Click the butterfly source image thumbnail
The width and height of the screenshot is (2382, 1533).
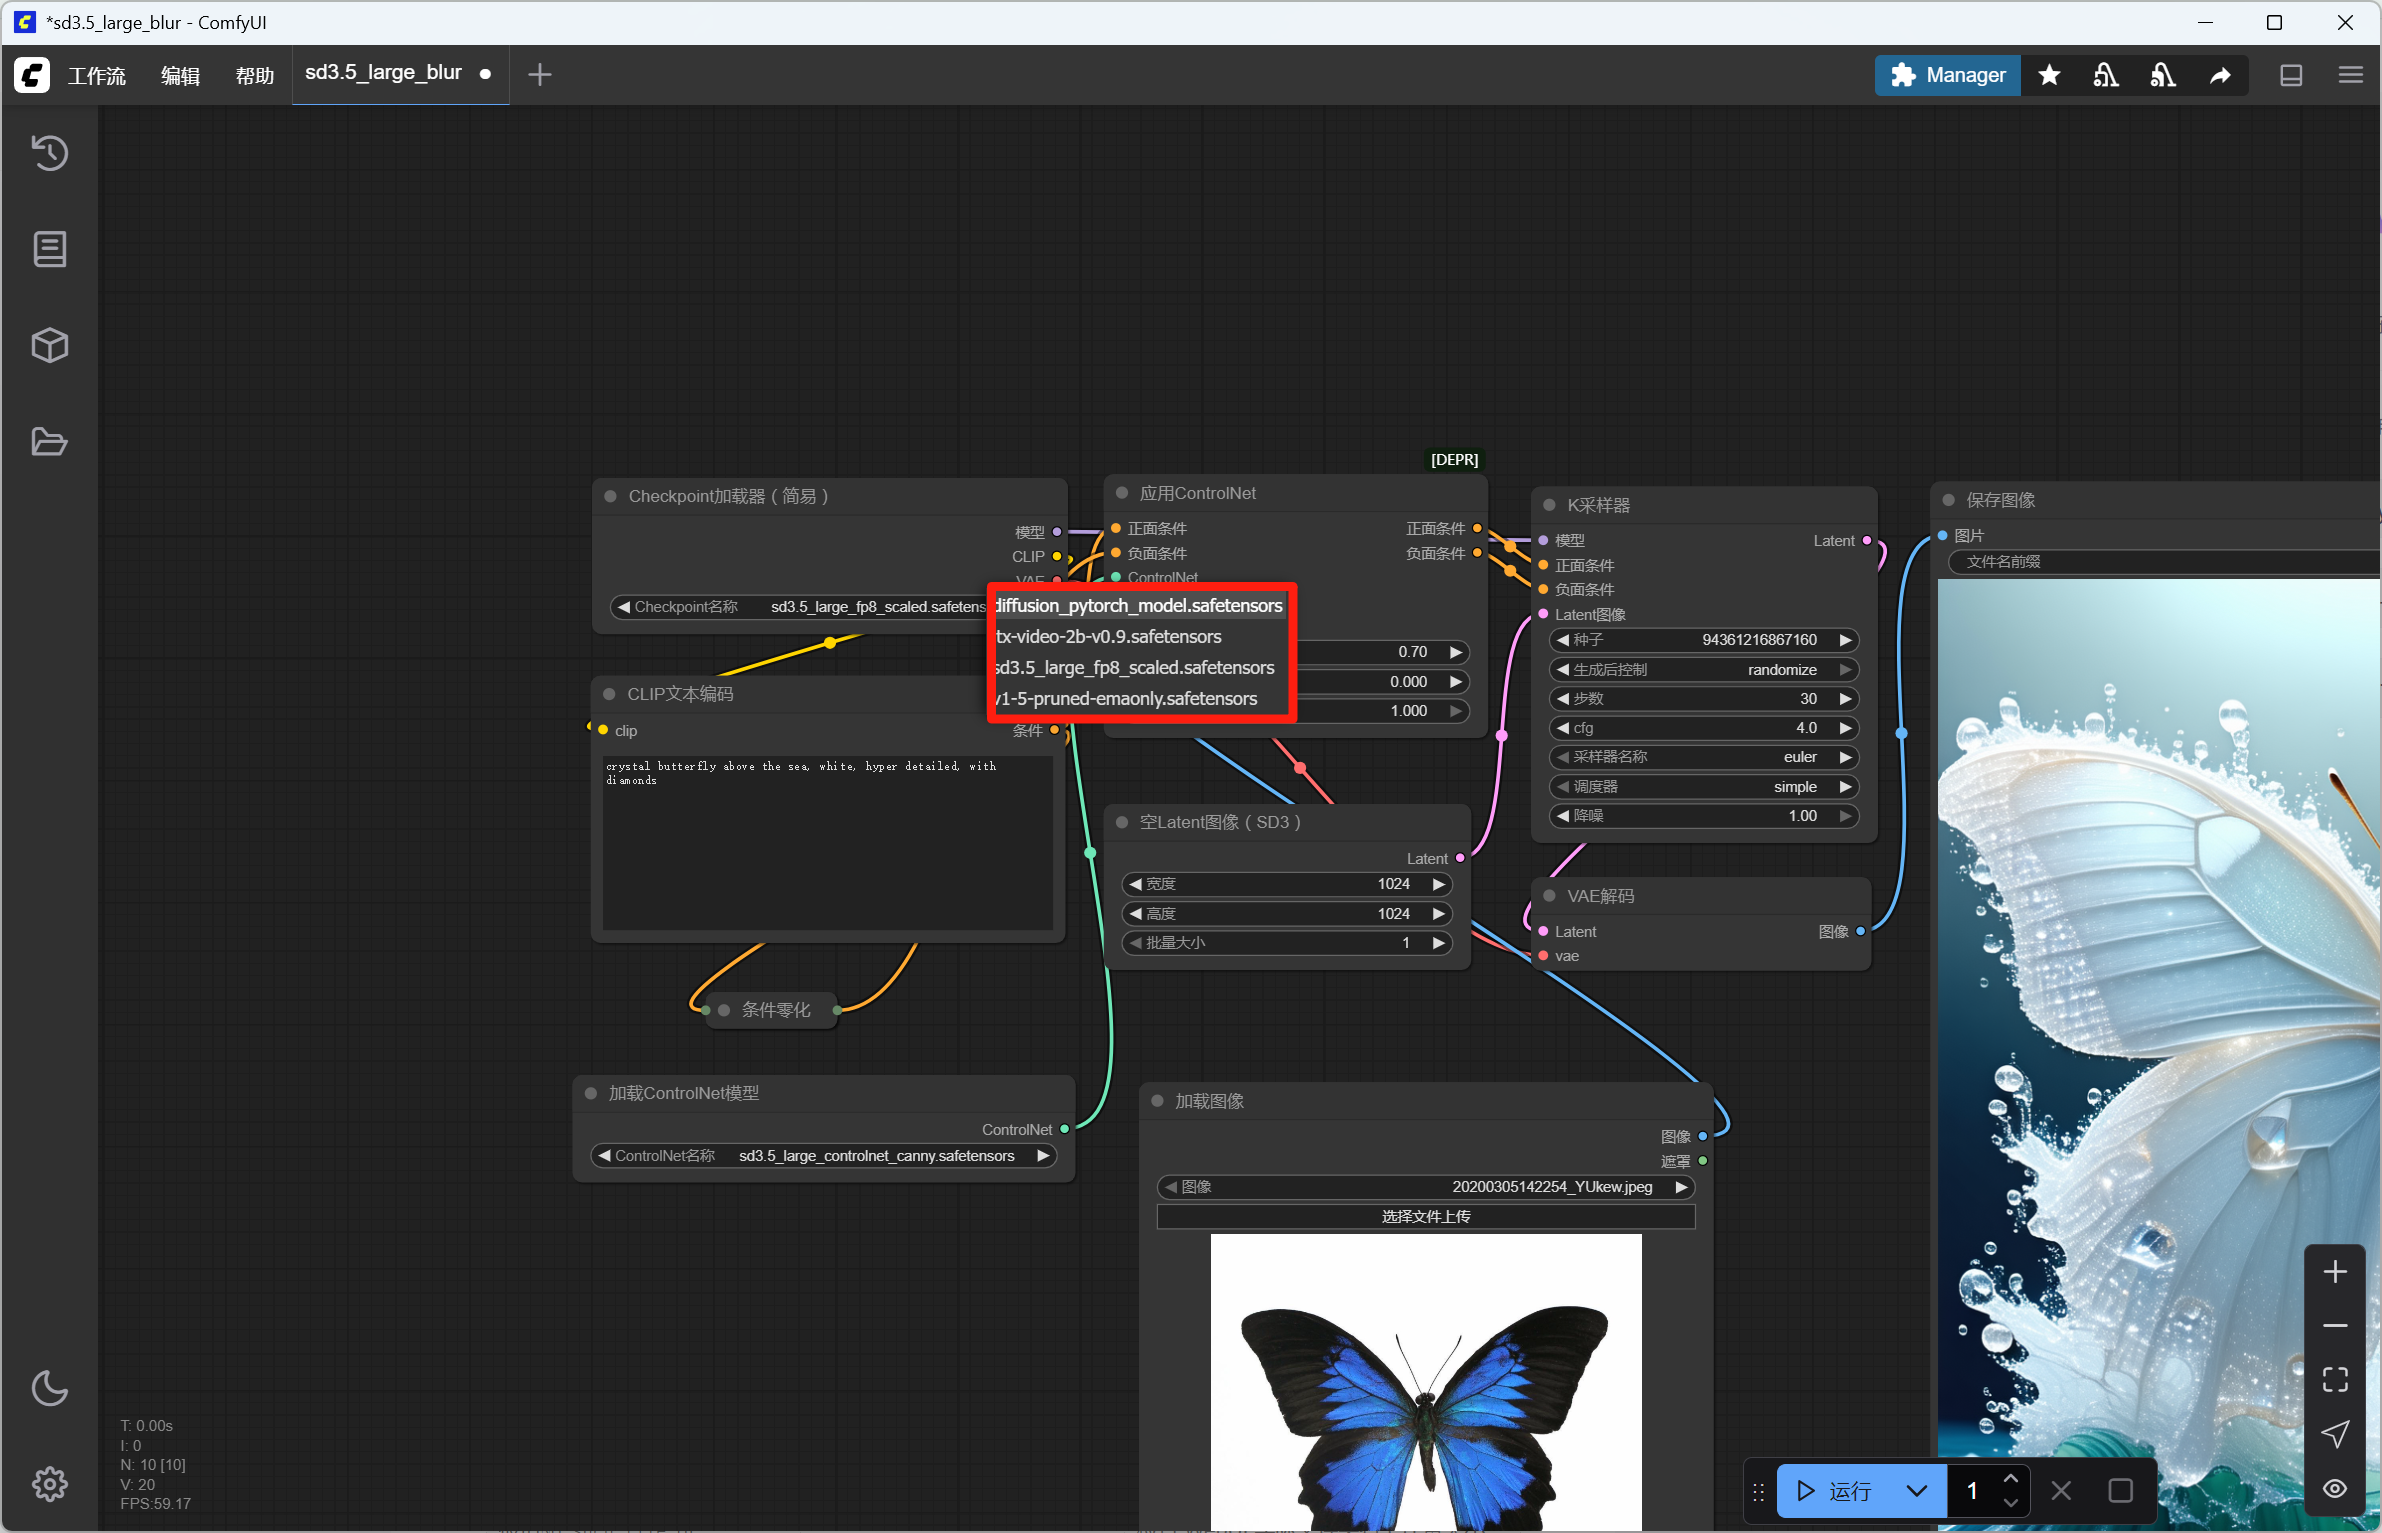tap(1426, 1382)
